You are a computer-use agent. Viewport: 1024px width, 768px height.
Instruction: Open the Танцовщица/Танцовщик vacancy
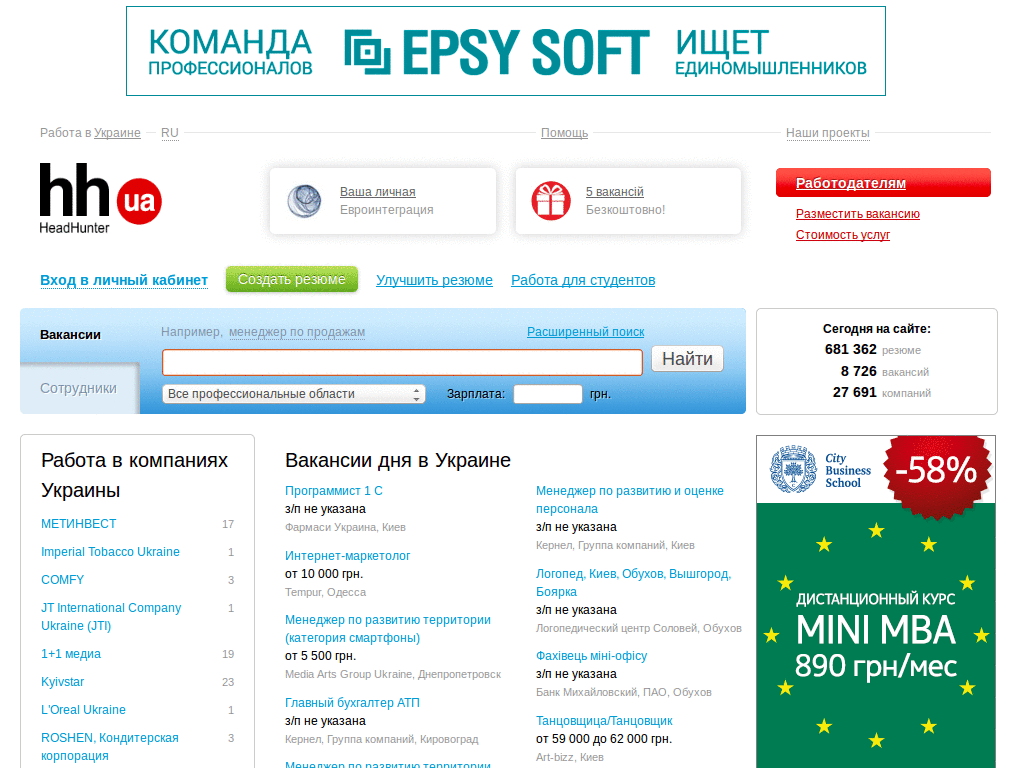pyautogui.click(x=604, y=721)
